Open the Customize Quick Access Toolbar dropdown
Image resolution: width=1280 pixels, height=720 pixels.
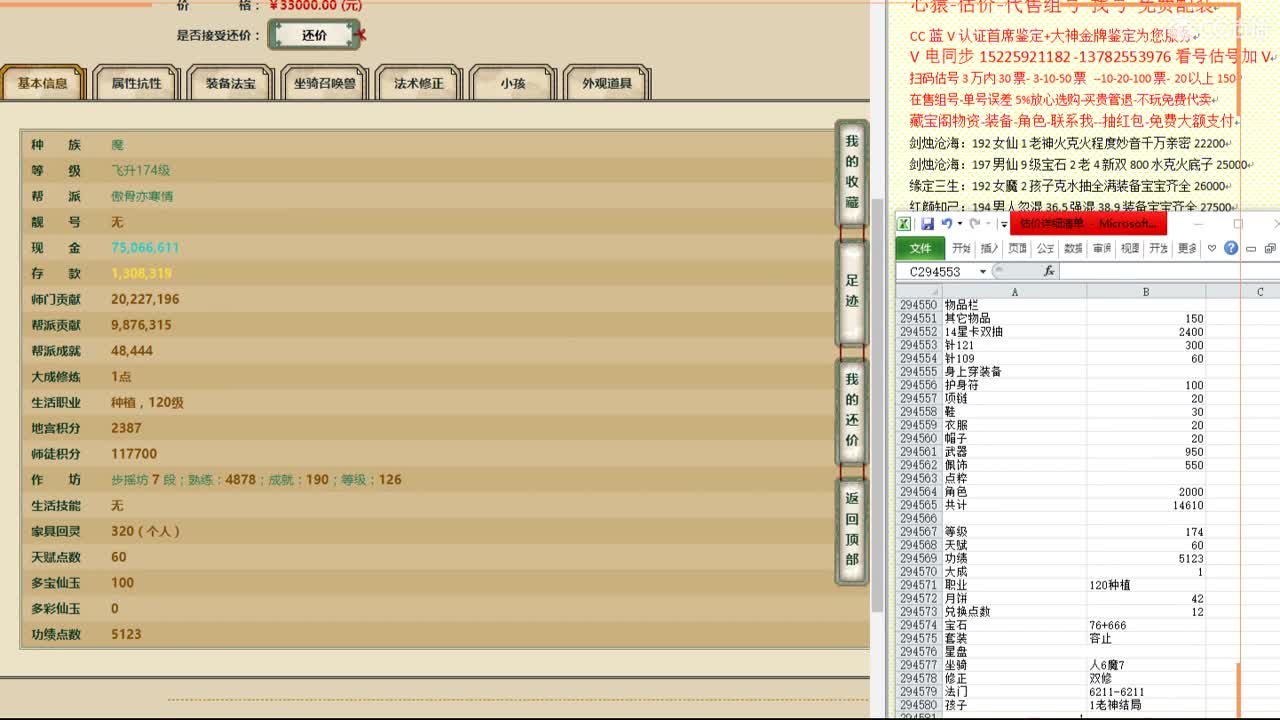coord(1004,224)
